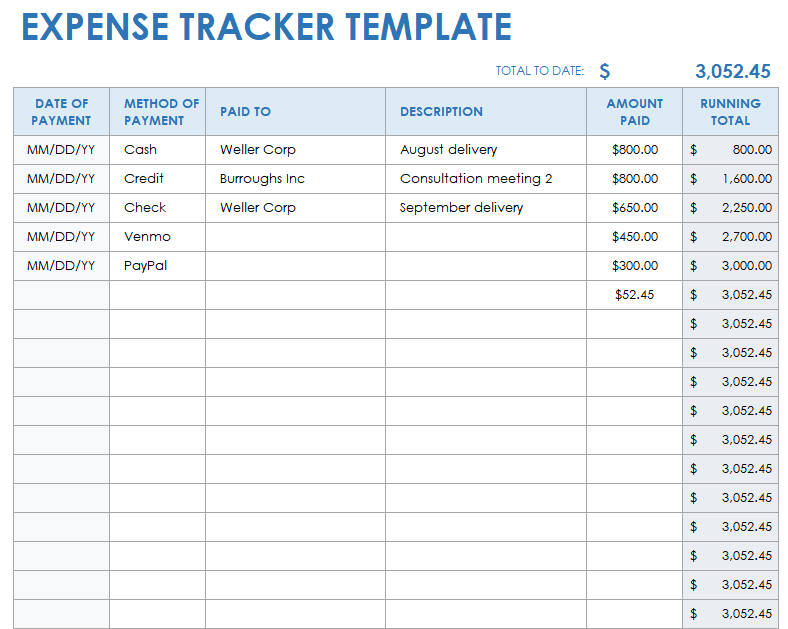The width and height of the screenshot is (788, 629).
Task: Click the $52.45 amount paid cell
Action: point(634,295)
